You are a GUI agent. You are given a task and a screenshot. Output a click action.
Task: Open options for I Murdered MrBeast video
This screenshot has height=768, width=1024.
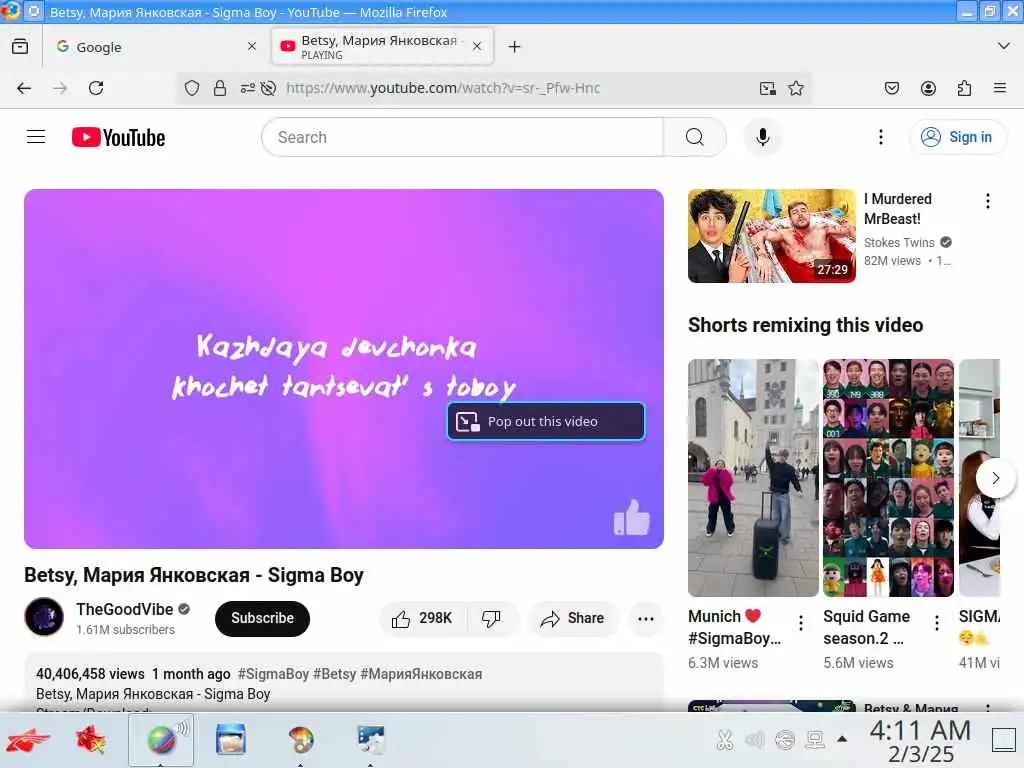point(987,201)
